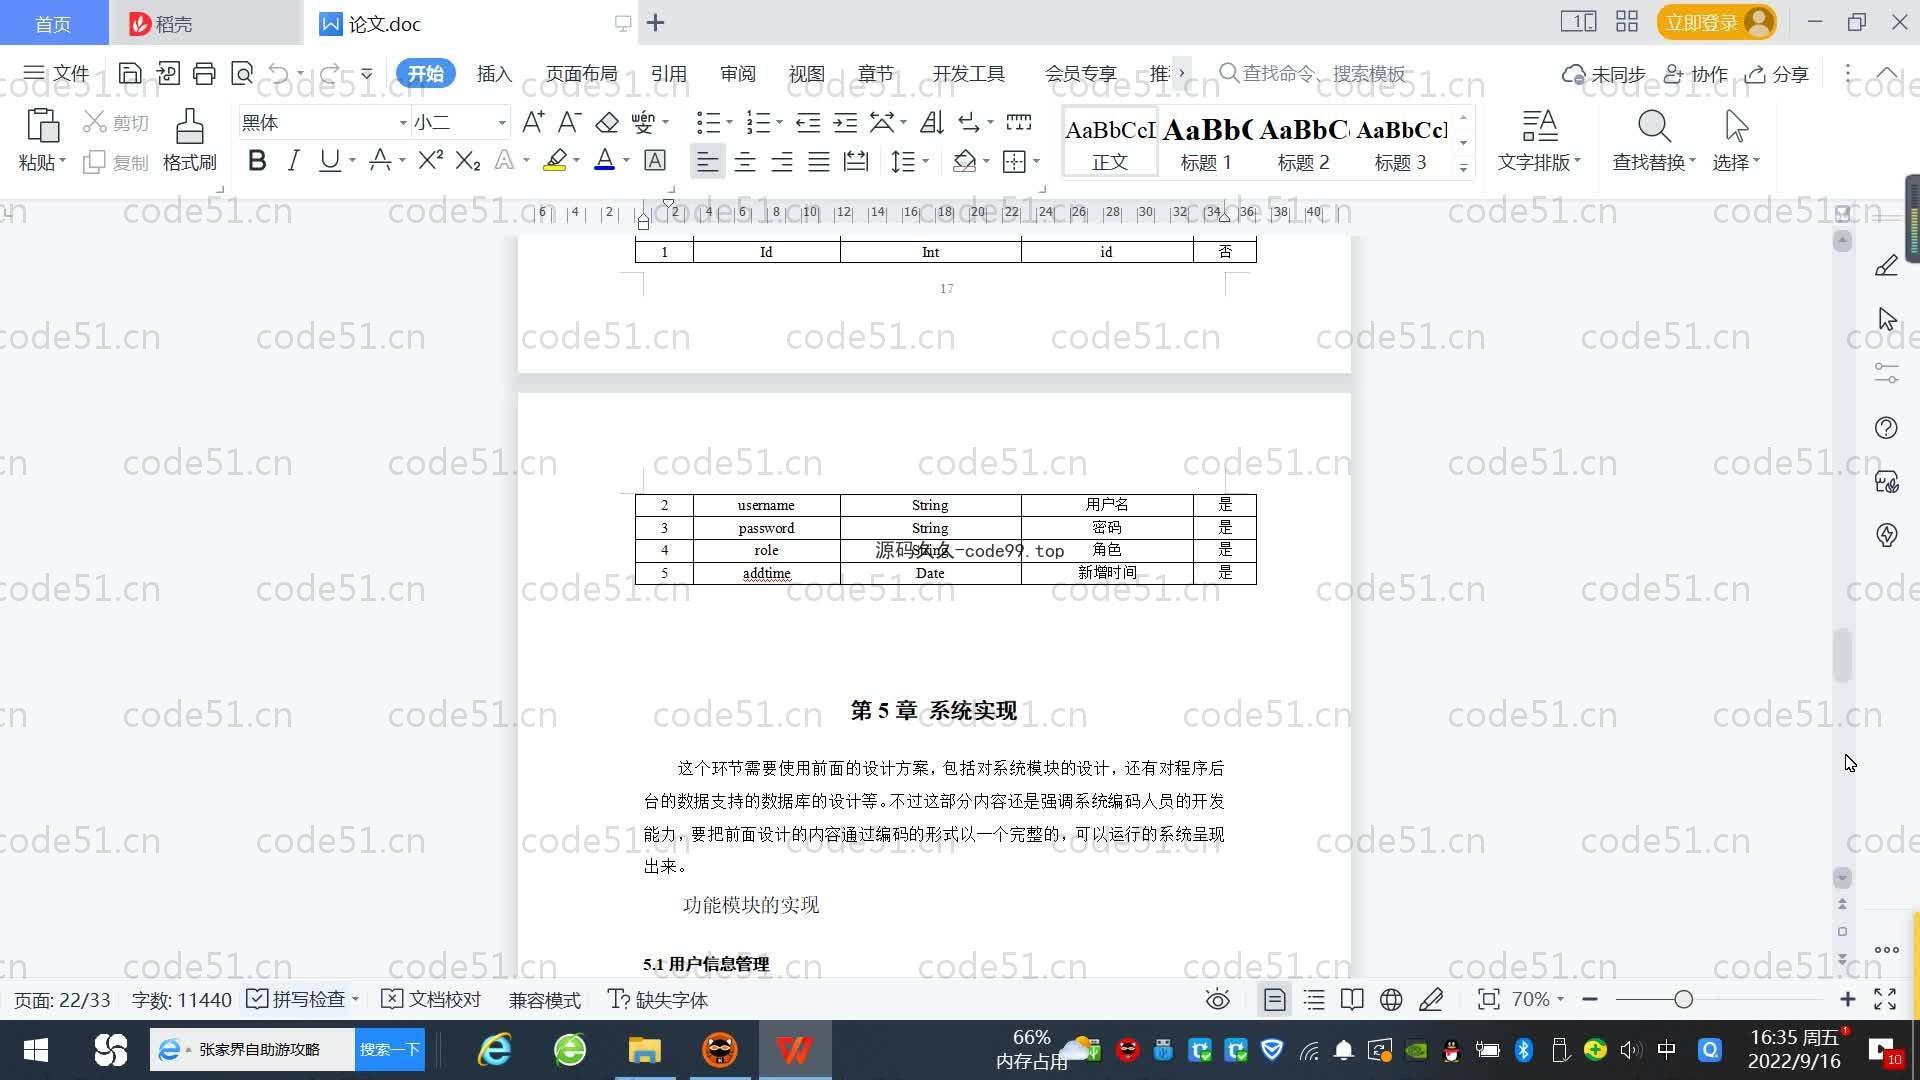Clear formatting with eraser icon
The image size is (1920, 1080).
point(607,122)
